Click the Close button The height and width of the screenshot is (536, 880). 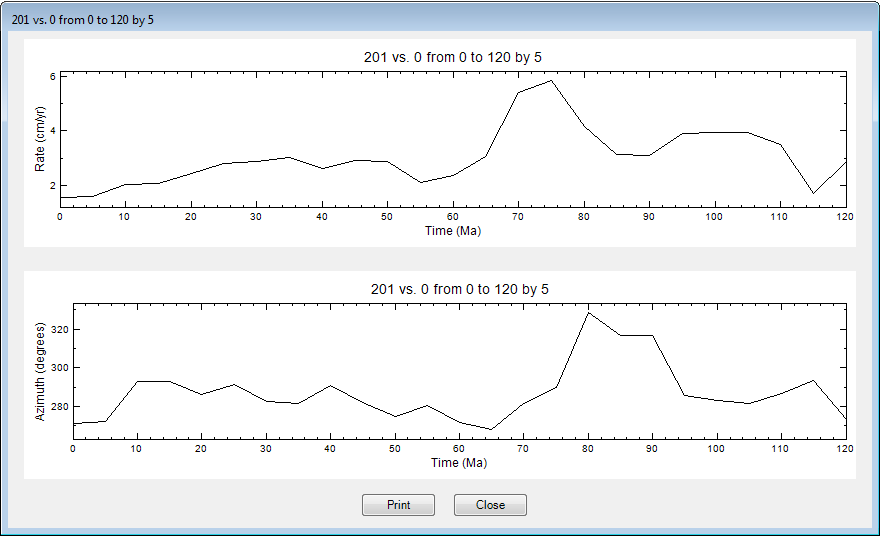point(490,505)
